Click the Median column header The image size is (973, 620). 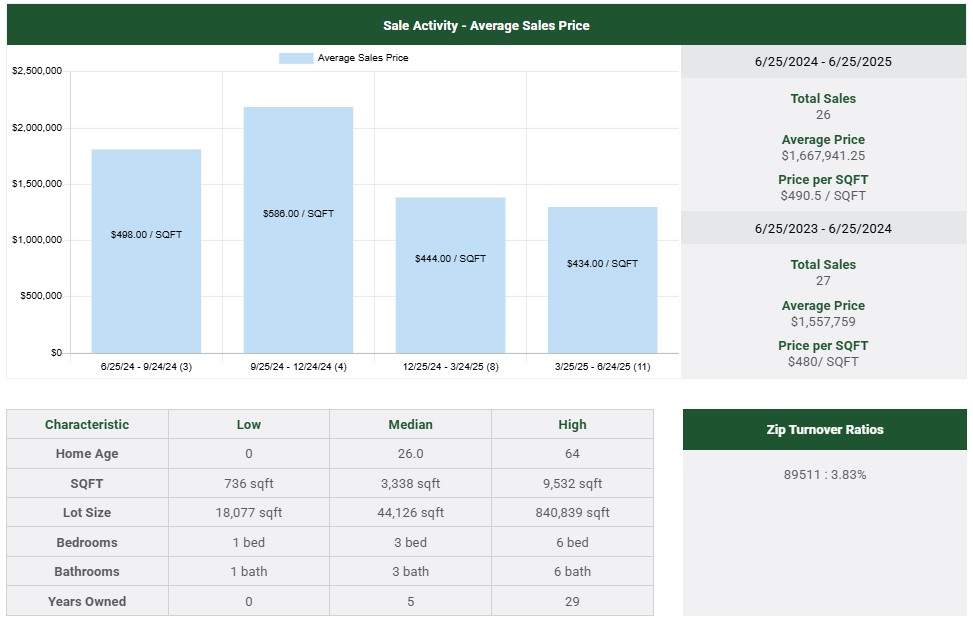(410, 424)
